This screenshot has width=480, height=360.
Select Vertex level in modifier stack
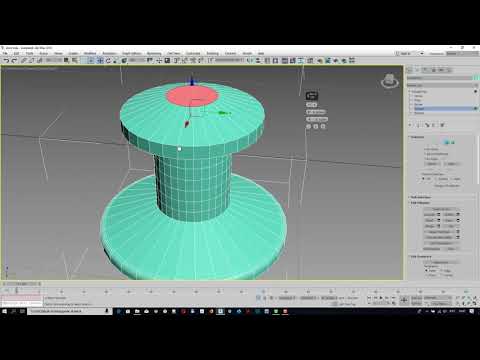tap(419, 96)
